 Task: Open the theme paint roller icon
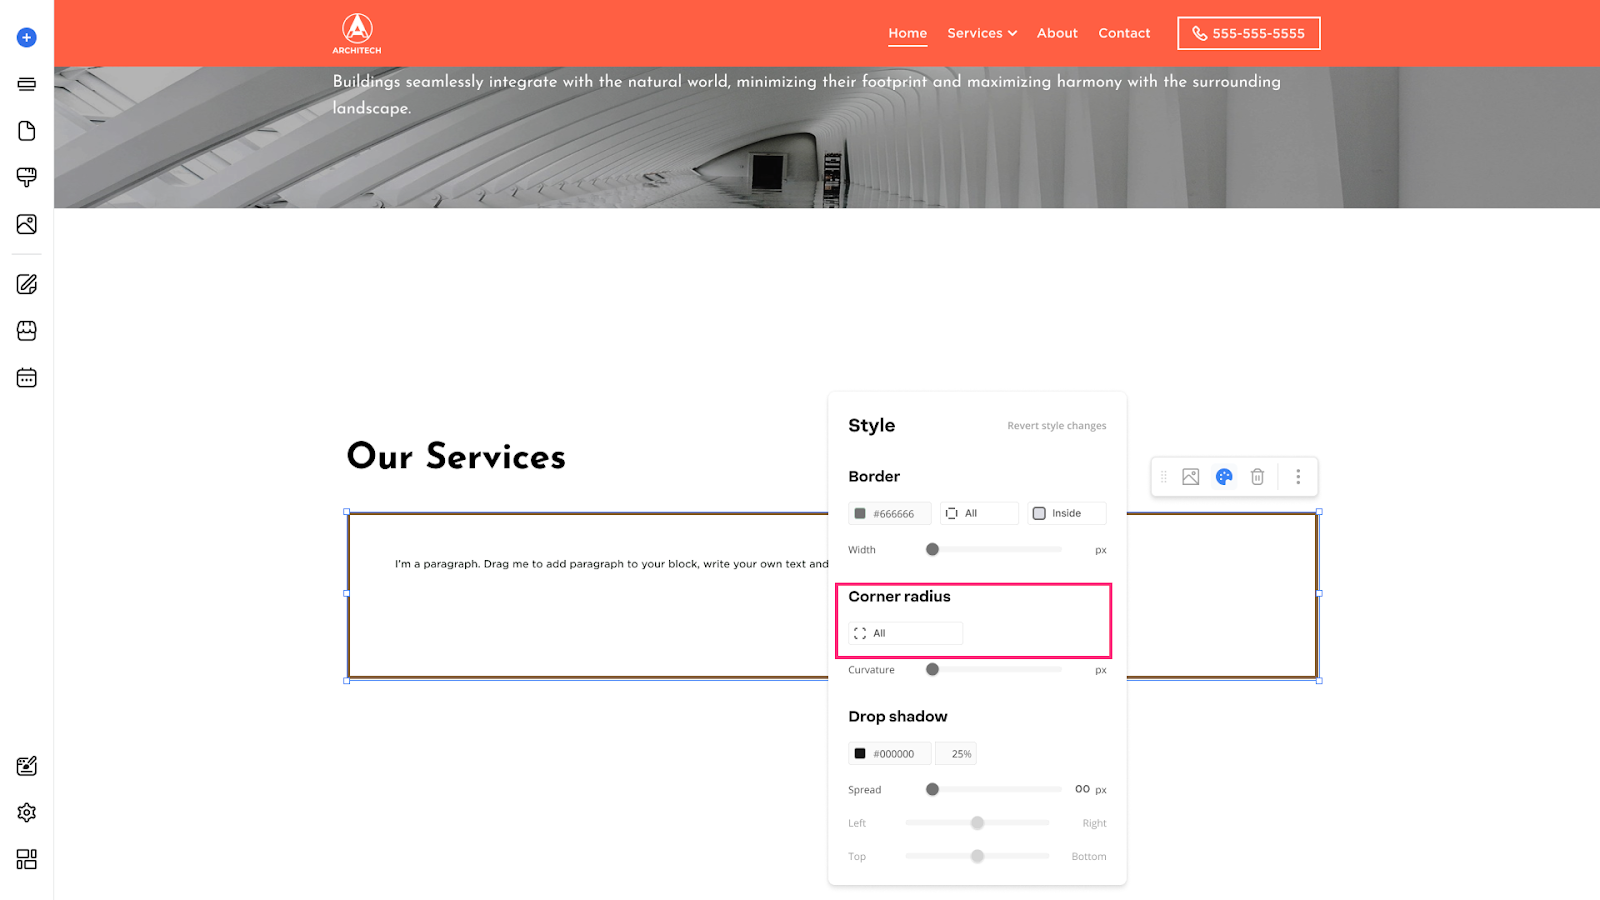(27, 177)
